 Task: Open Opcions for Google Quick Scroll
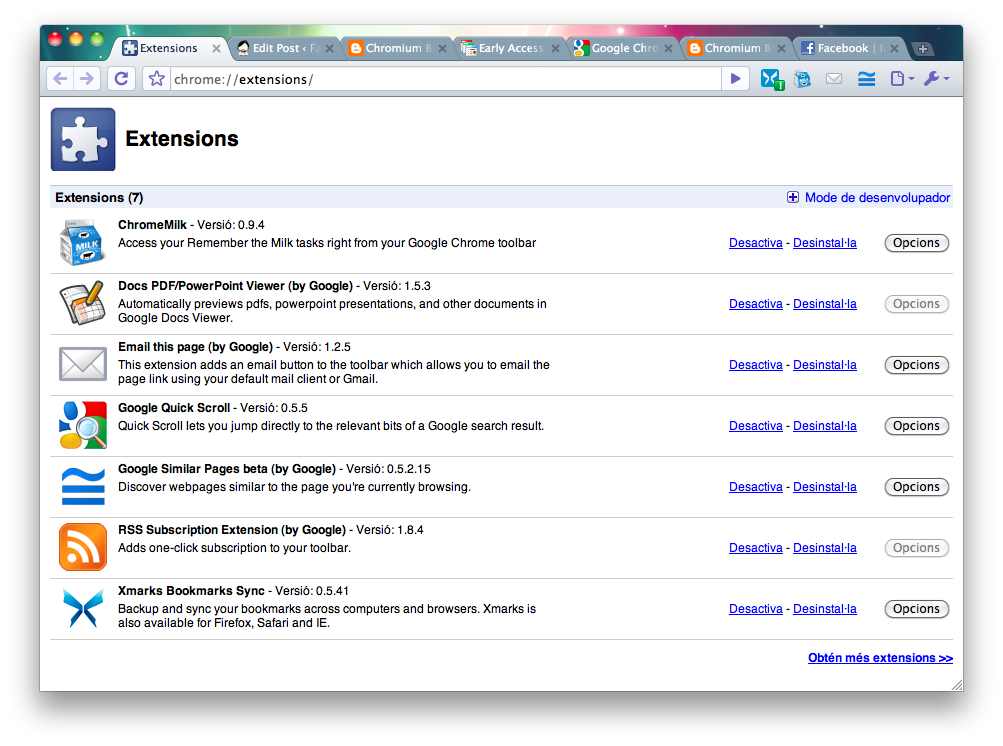pyautogui.click(x=916, y=425)
